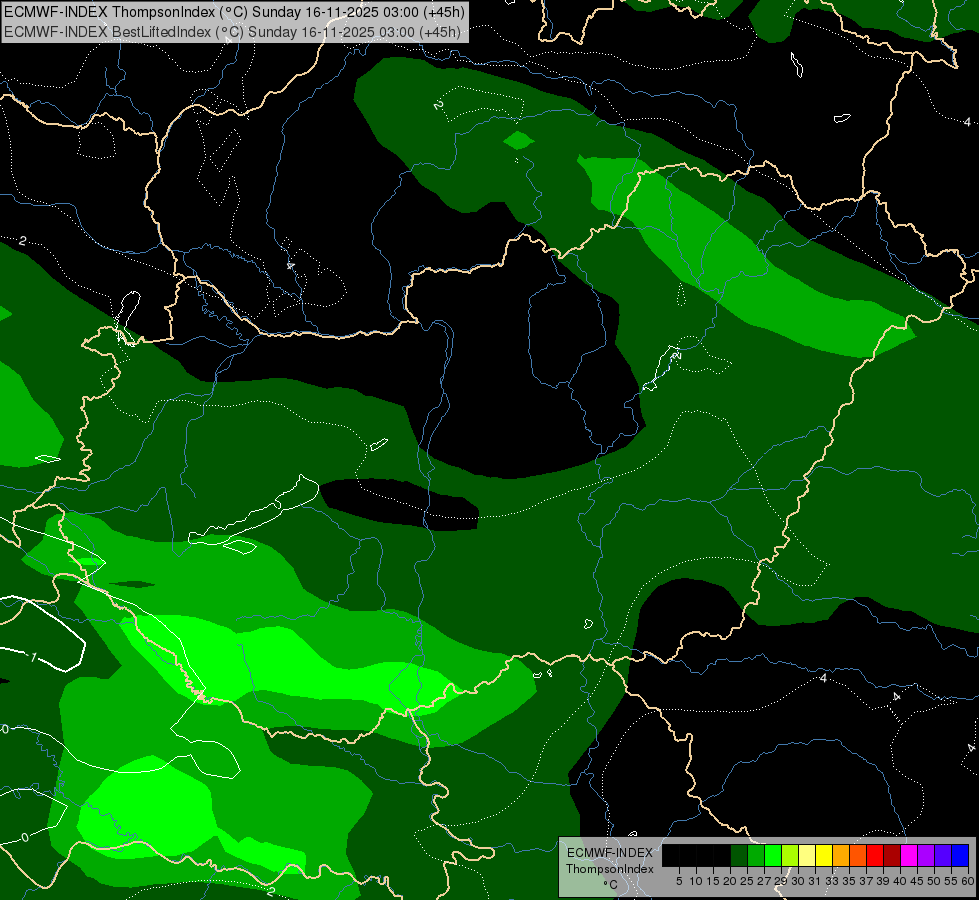Click the pale yellow 30-31 legend swatch
The height and width of the screenshot is (900, 979).
pos(807,856)
